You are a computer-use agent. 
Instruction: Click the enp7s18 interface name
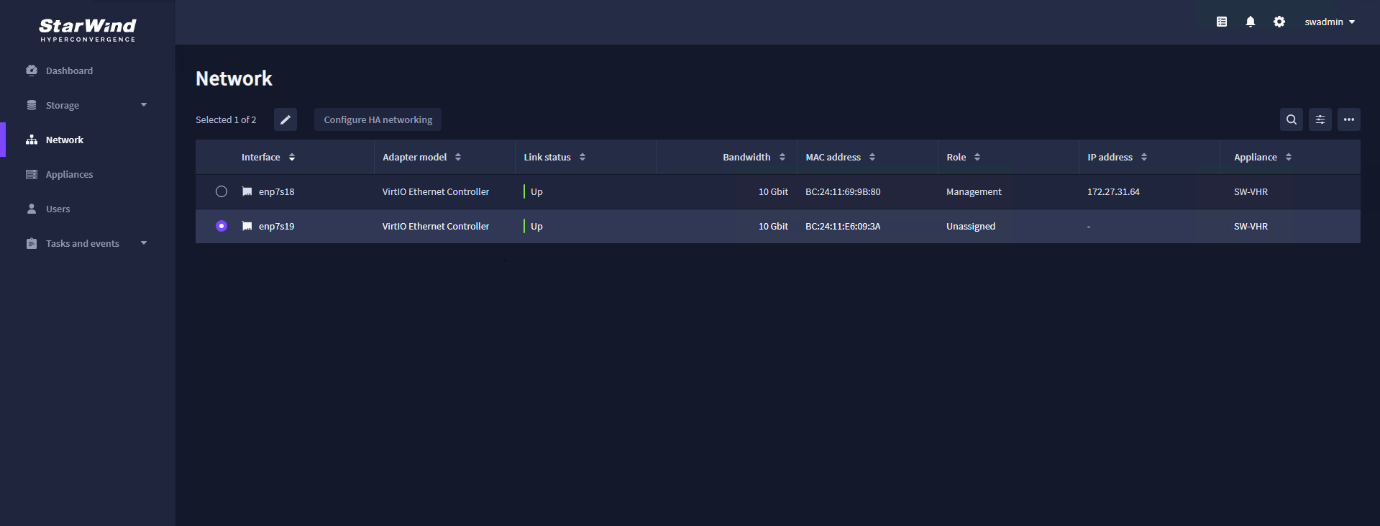pos(276,192)
